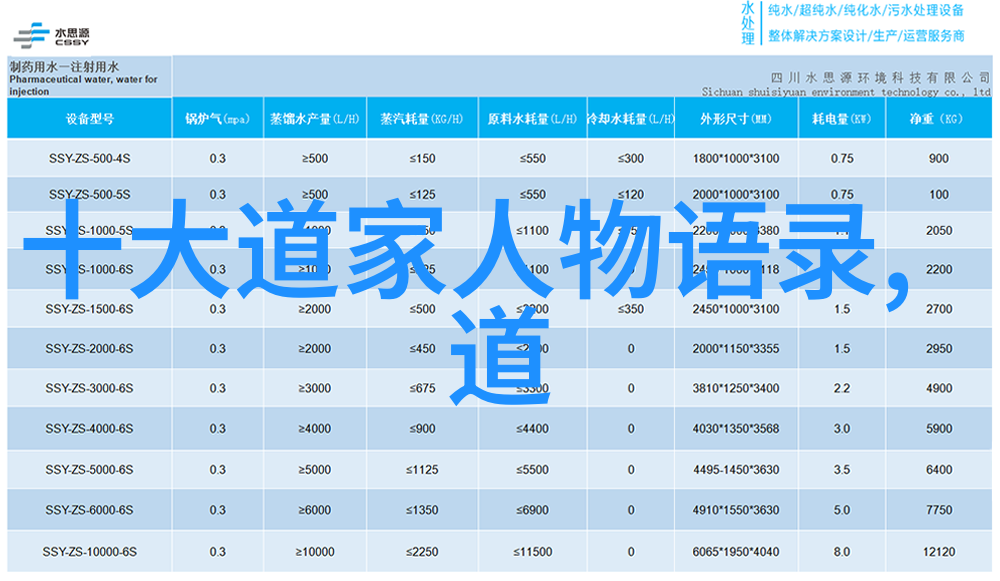Click the raw water value ≤6900

[x=533, y=510]
